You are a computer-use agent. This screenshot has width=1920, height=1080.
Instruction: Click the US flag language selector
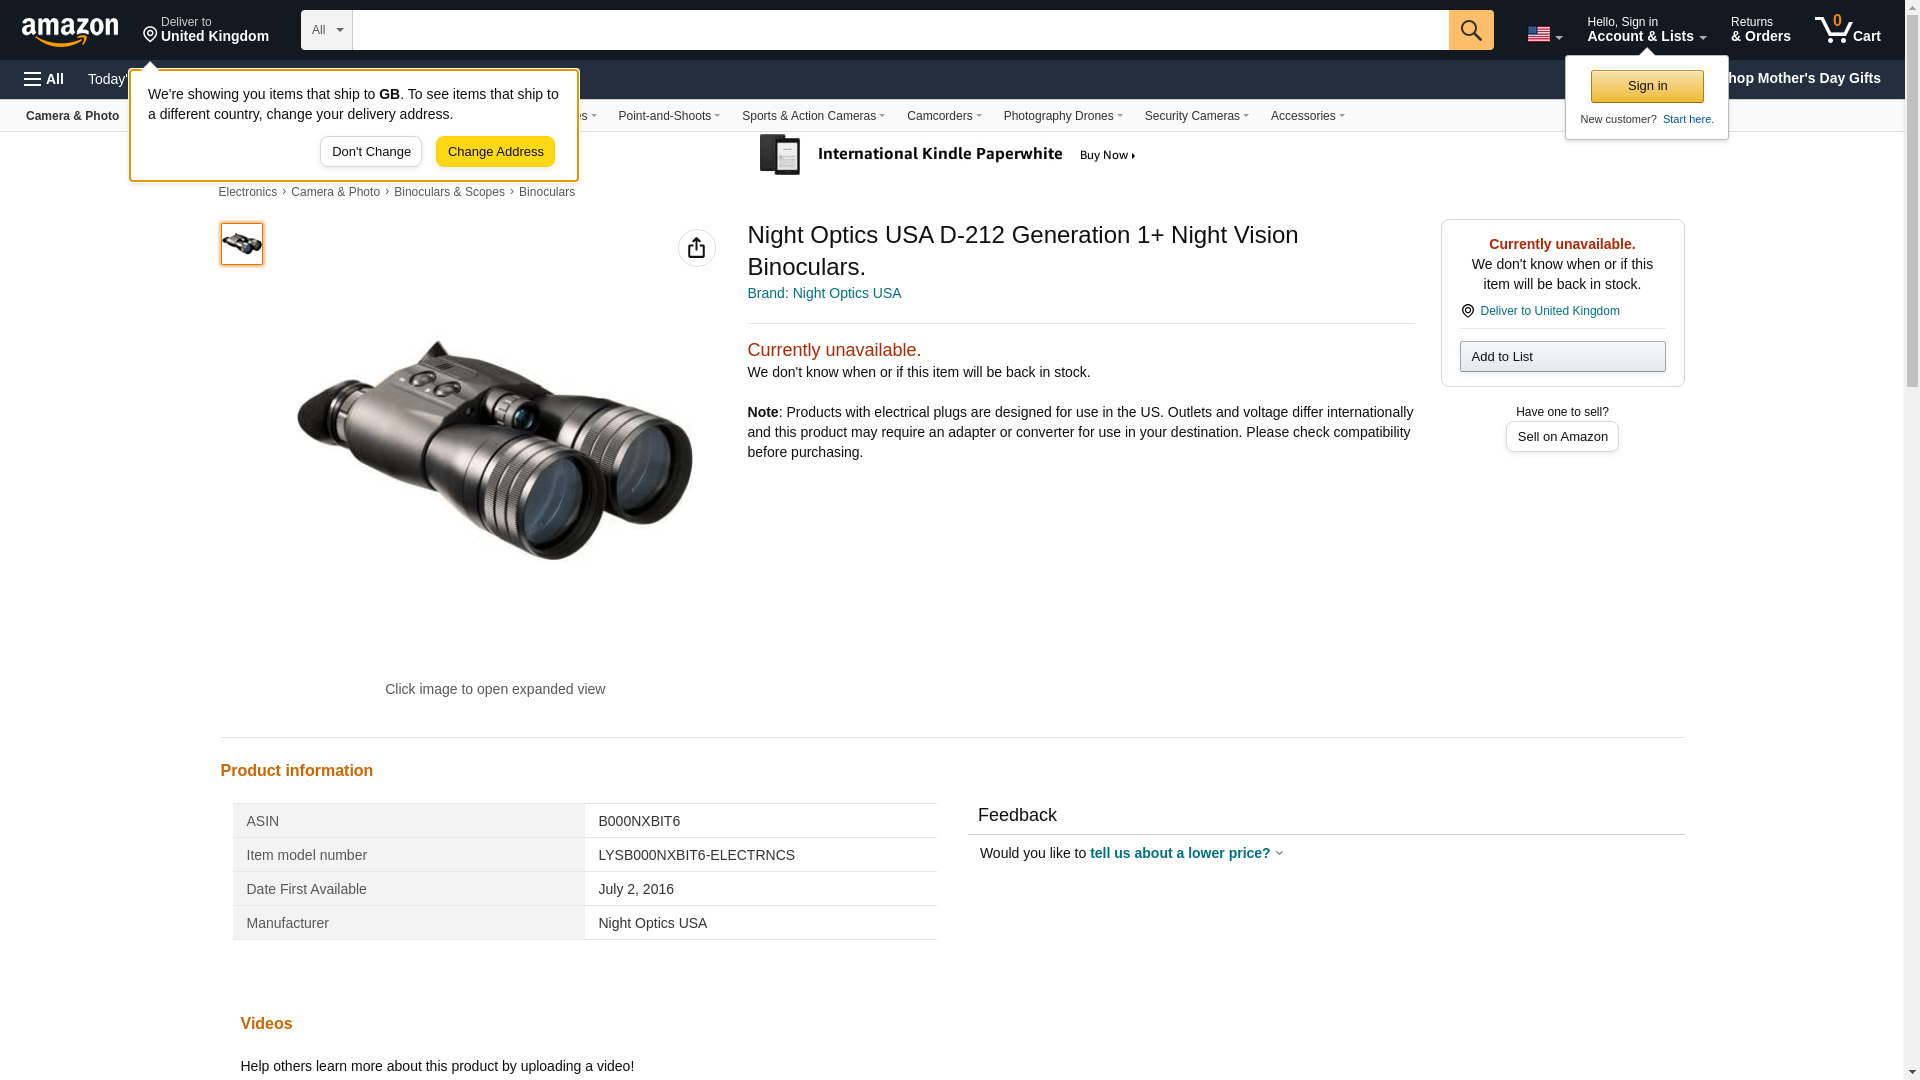[1543, 34]
